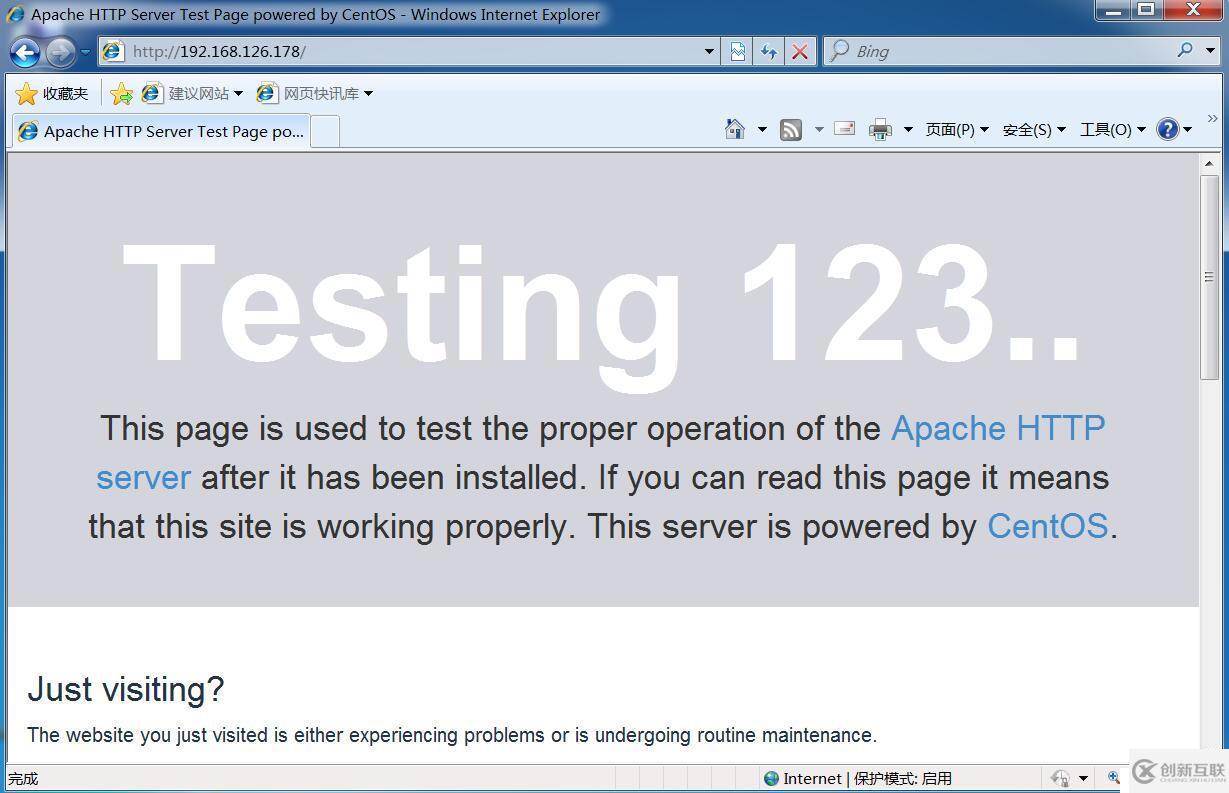Expand the Print options dropdown arrow
This screenshot has height=793, width=1229.
pos(908,129)
